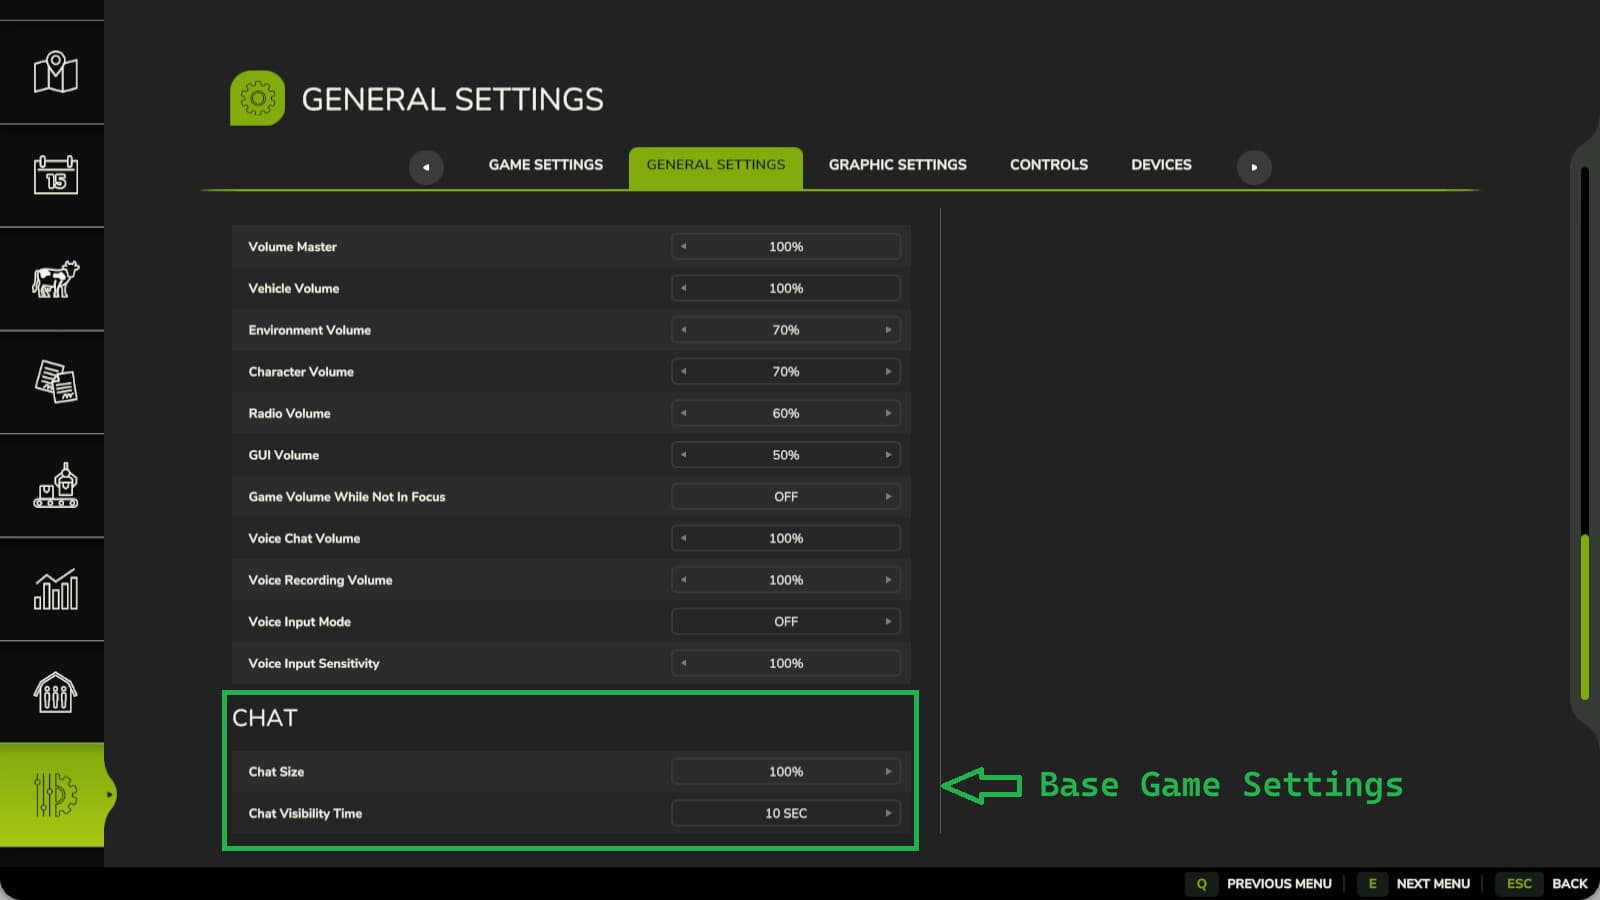1600x900 pixels.
Task: Open the barn storage icon in sidebar
Action: 55,692
